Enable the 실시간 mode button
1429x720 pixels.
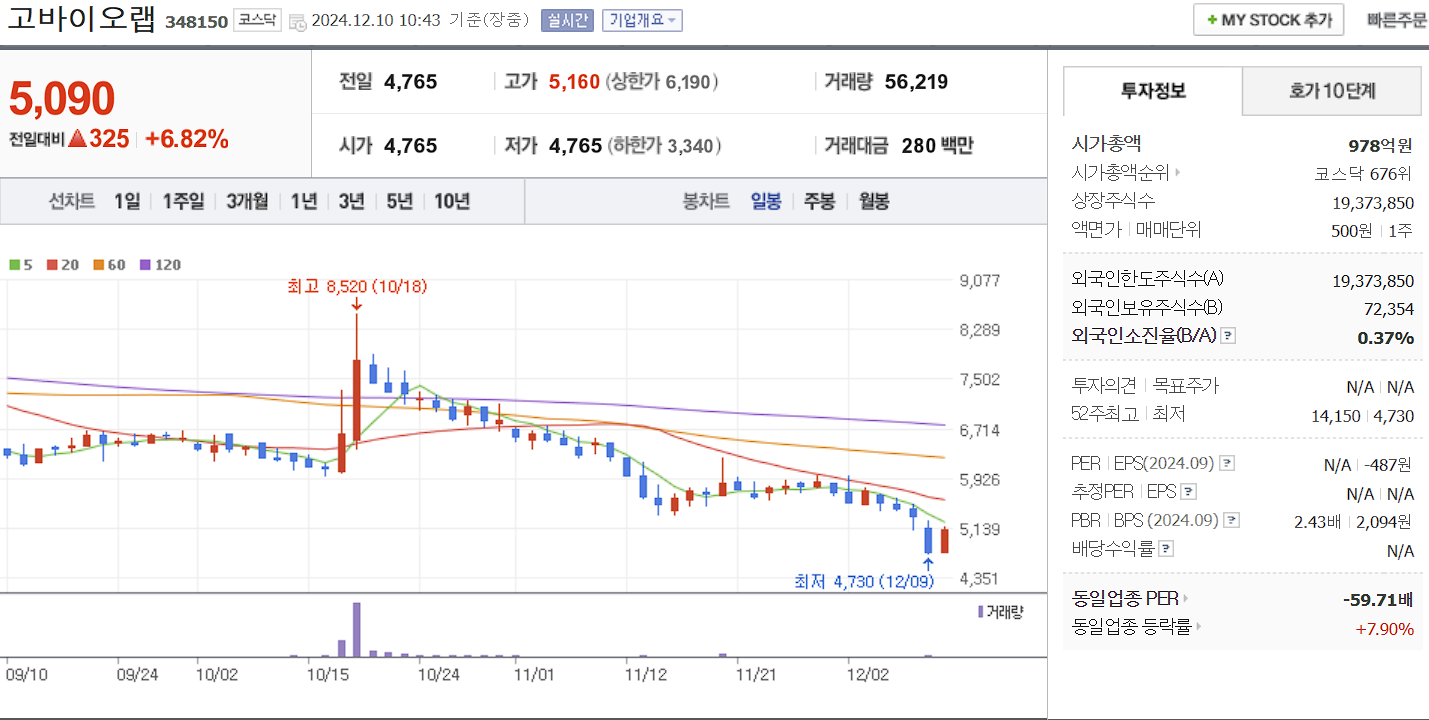[568, 19]
